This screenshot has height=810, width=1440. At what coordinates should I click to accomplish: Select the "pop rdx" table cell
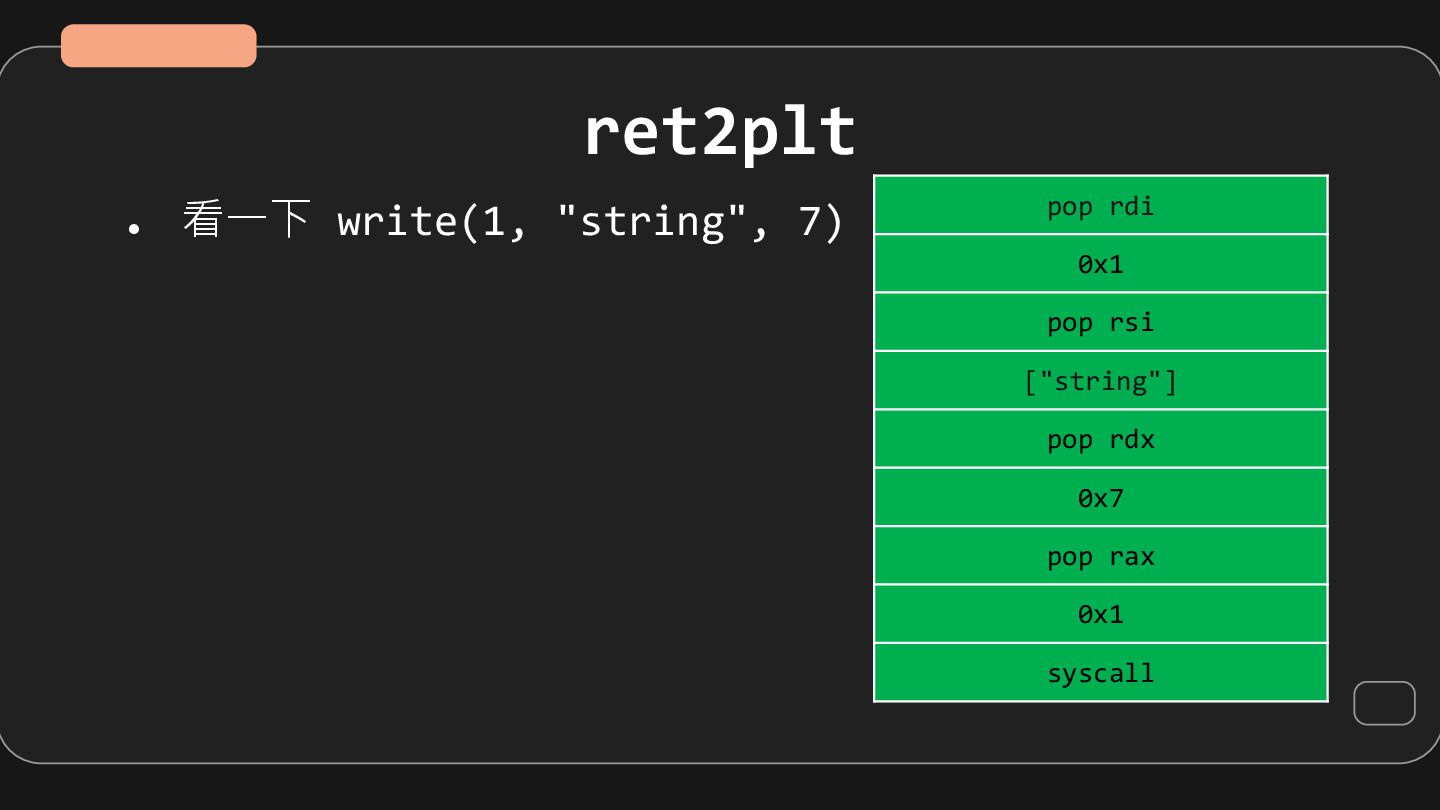pos(1100,439)
